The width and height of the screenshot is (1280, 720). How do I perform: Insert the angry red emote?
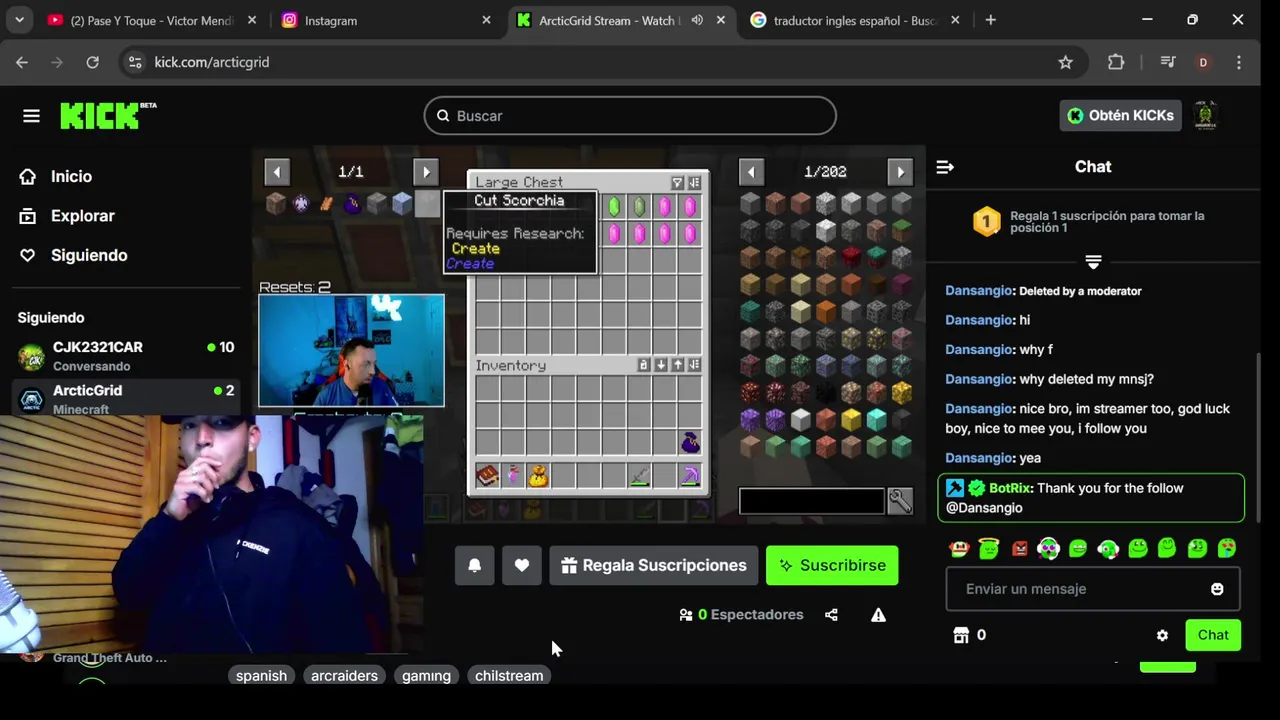pyautogui.click(x=1019, y=548)
